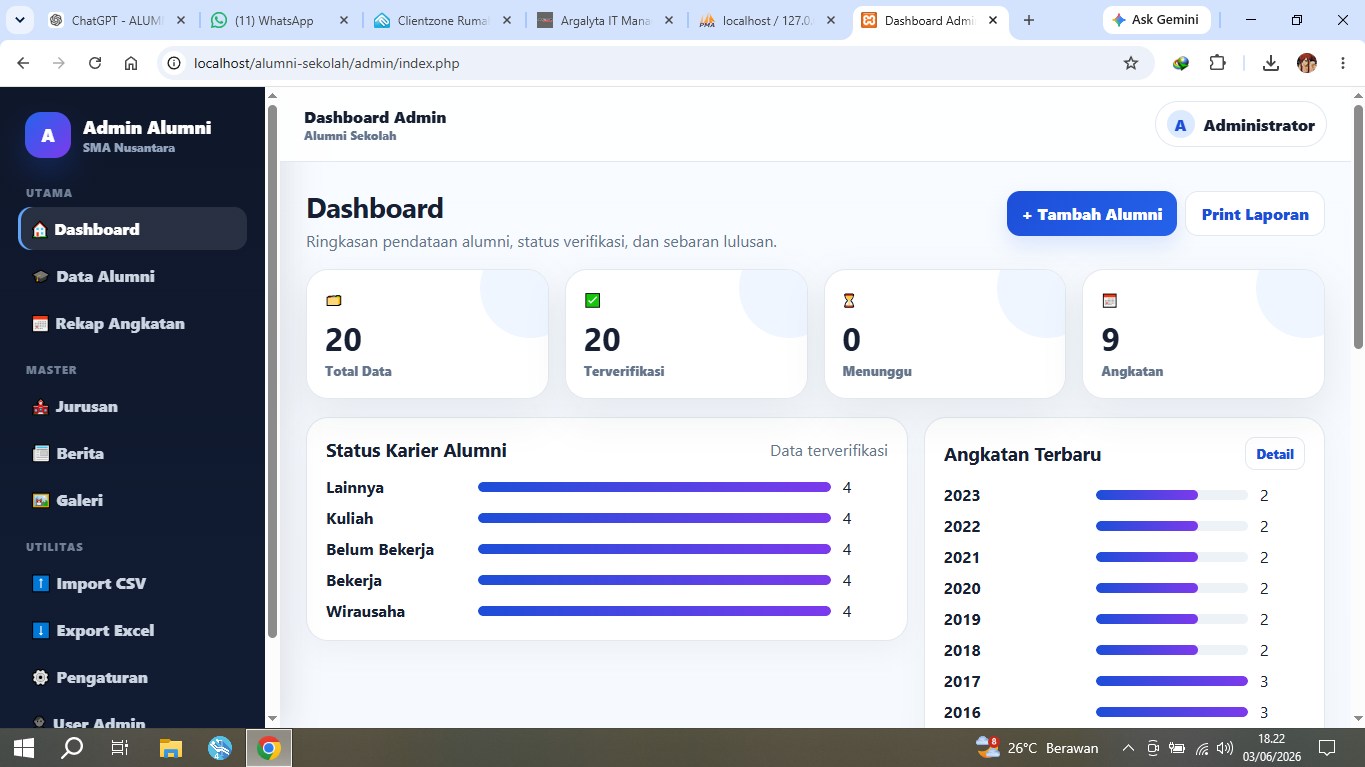Click the 2020 angkatan row label

pyautogui.click(x=962, y=588)
